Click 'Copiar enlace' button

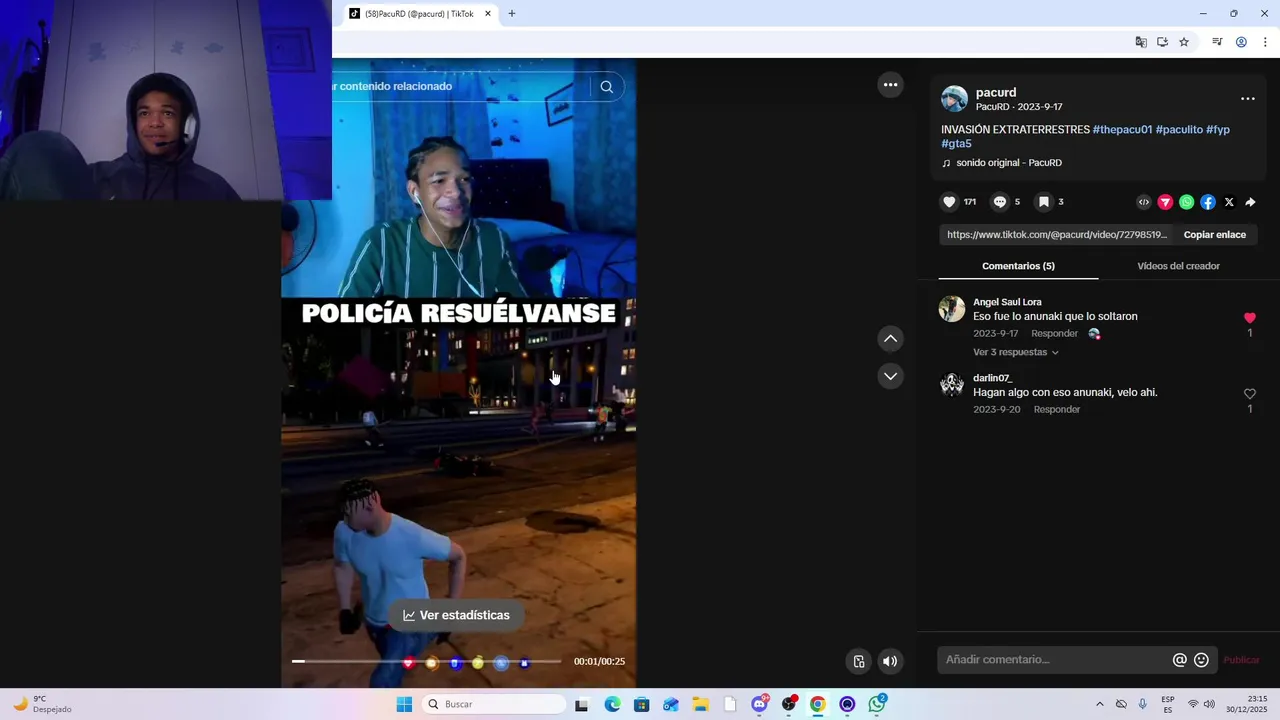pyautogui.click(x=1215, y=235)
